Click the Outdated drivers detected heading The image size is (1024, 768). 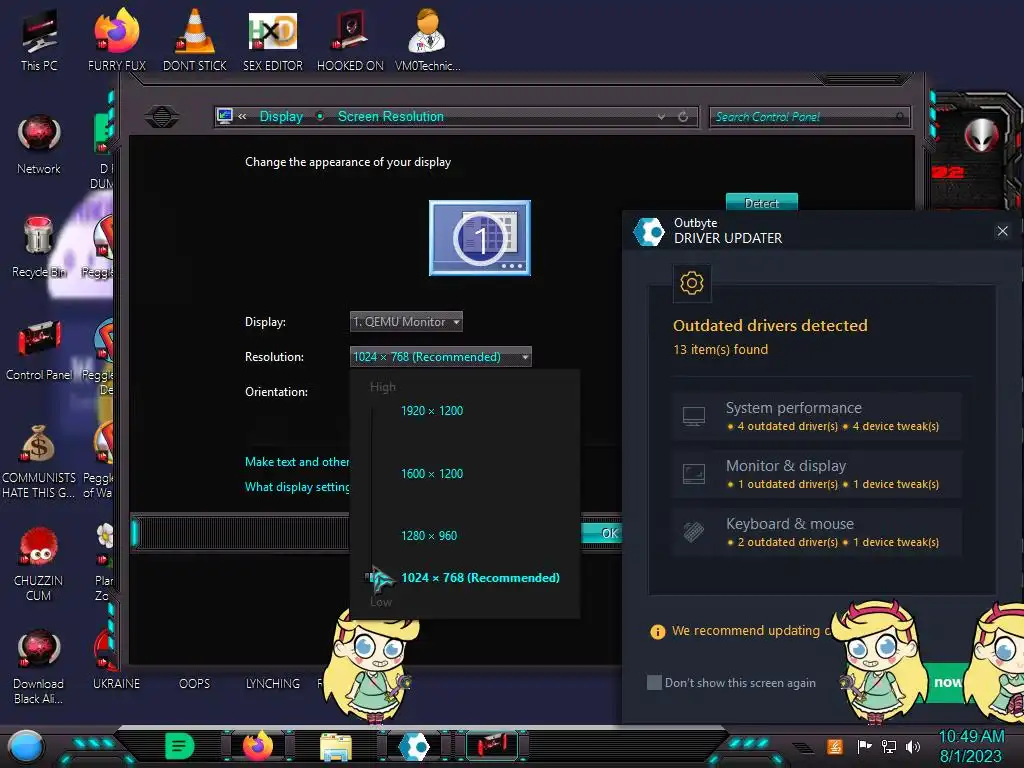(x=770, y=325)
